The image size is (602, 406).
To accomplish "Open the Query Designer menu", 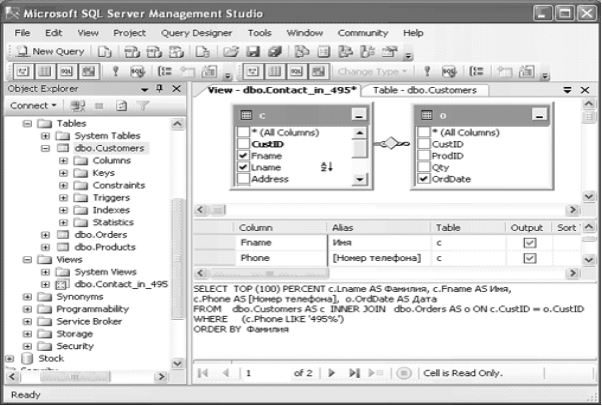I will pyautogui.click(x=196, y=33).
